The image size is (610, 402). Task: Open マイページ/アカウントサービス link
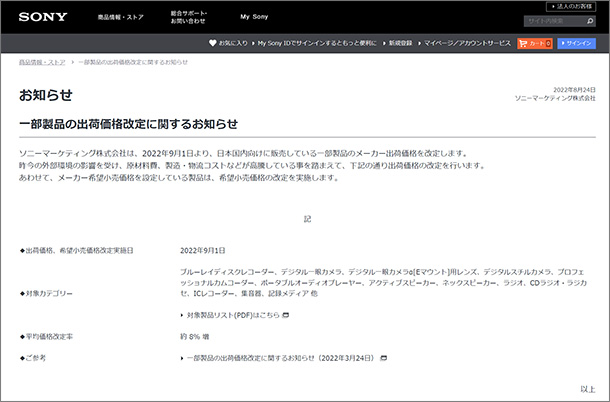click(467, 43)
